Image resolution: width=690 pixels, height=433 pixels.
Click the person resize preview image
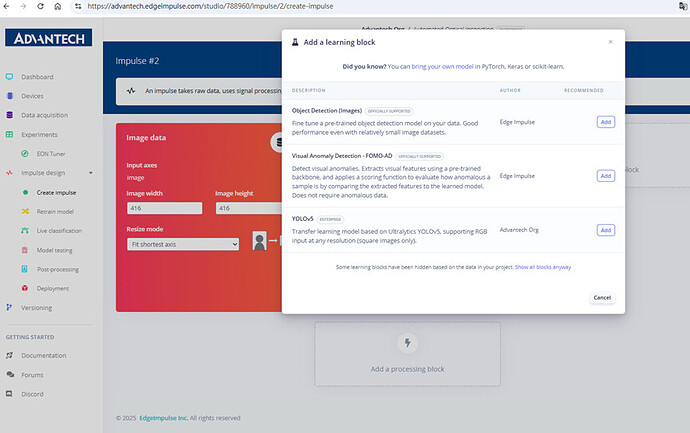[260, 241]
